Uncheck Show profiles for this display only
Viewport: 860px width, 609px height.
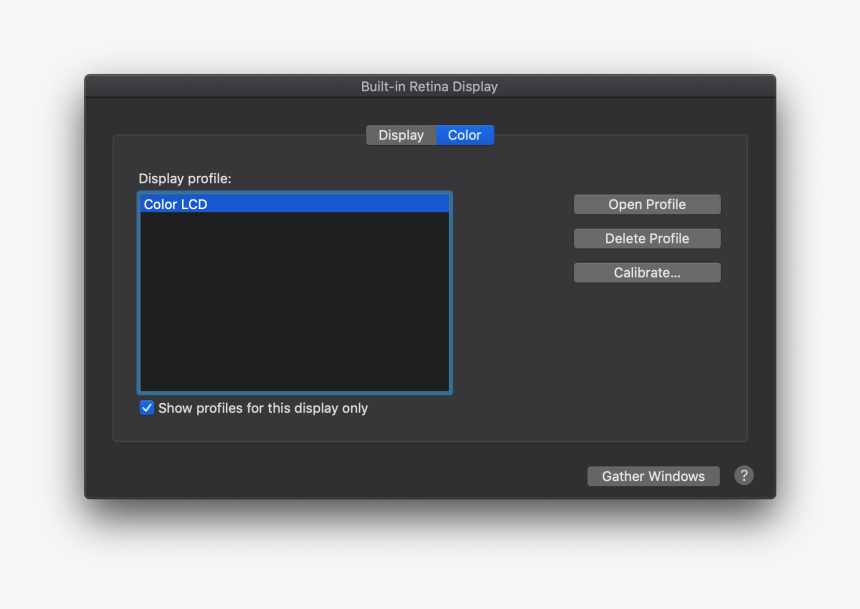[146, 408]
